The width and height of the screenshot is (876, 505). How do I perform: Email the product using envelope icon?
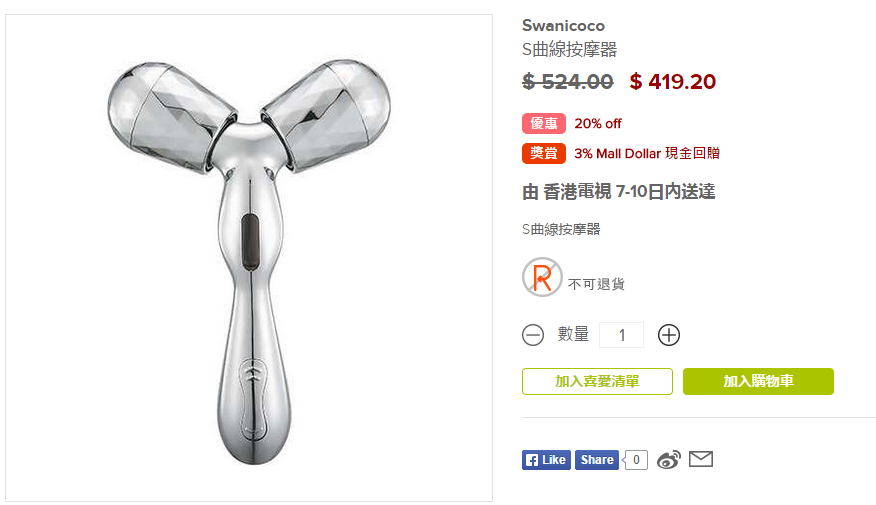coord(701,459)
